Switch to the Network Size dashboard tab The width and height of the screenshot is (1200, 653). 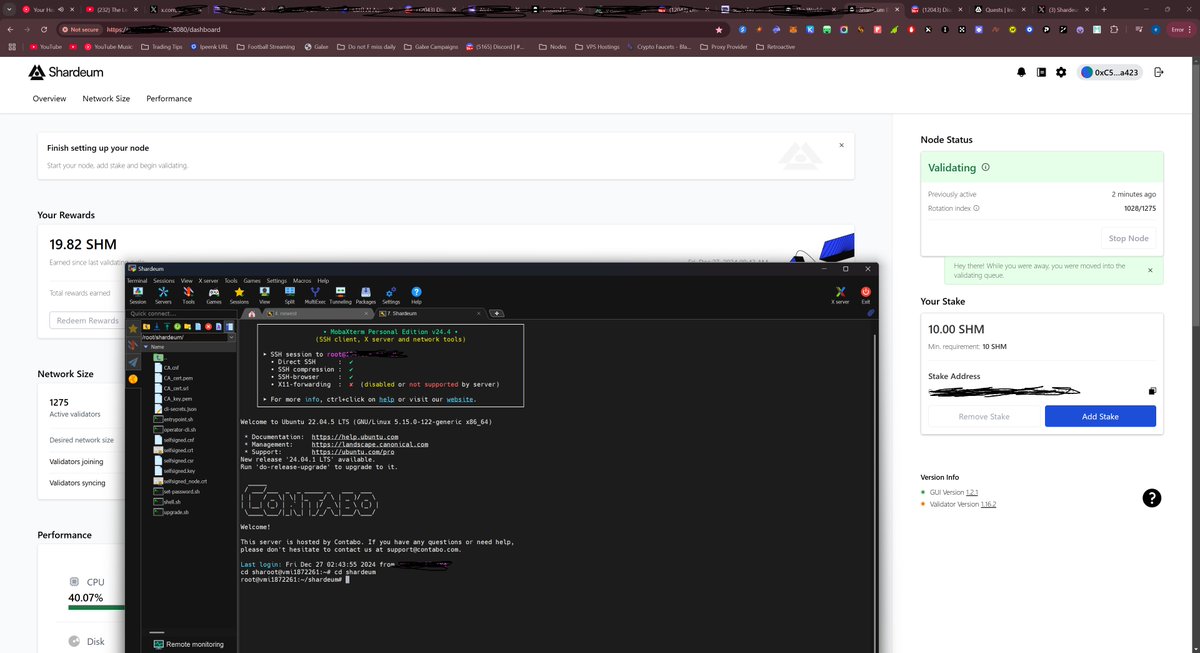(x=106, y=99)
